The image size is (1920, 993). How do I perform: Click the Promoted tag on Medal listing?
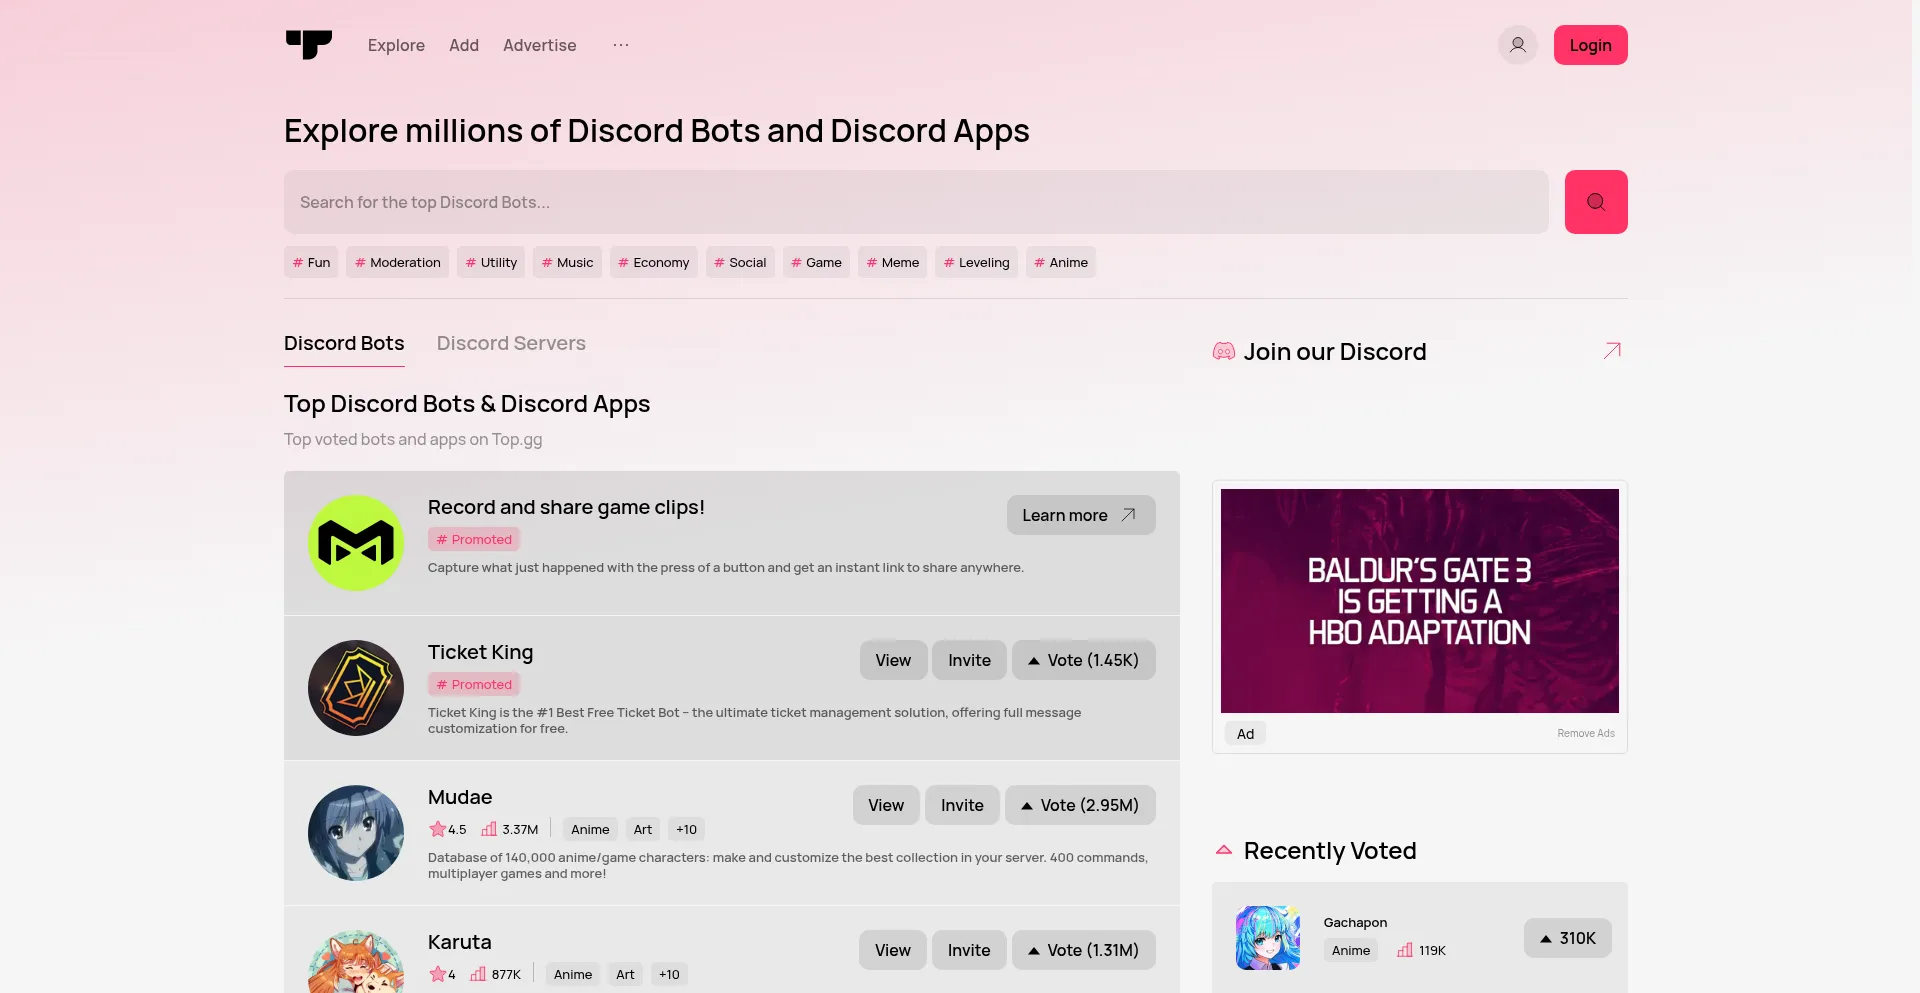(x=474, y=539)
